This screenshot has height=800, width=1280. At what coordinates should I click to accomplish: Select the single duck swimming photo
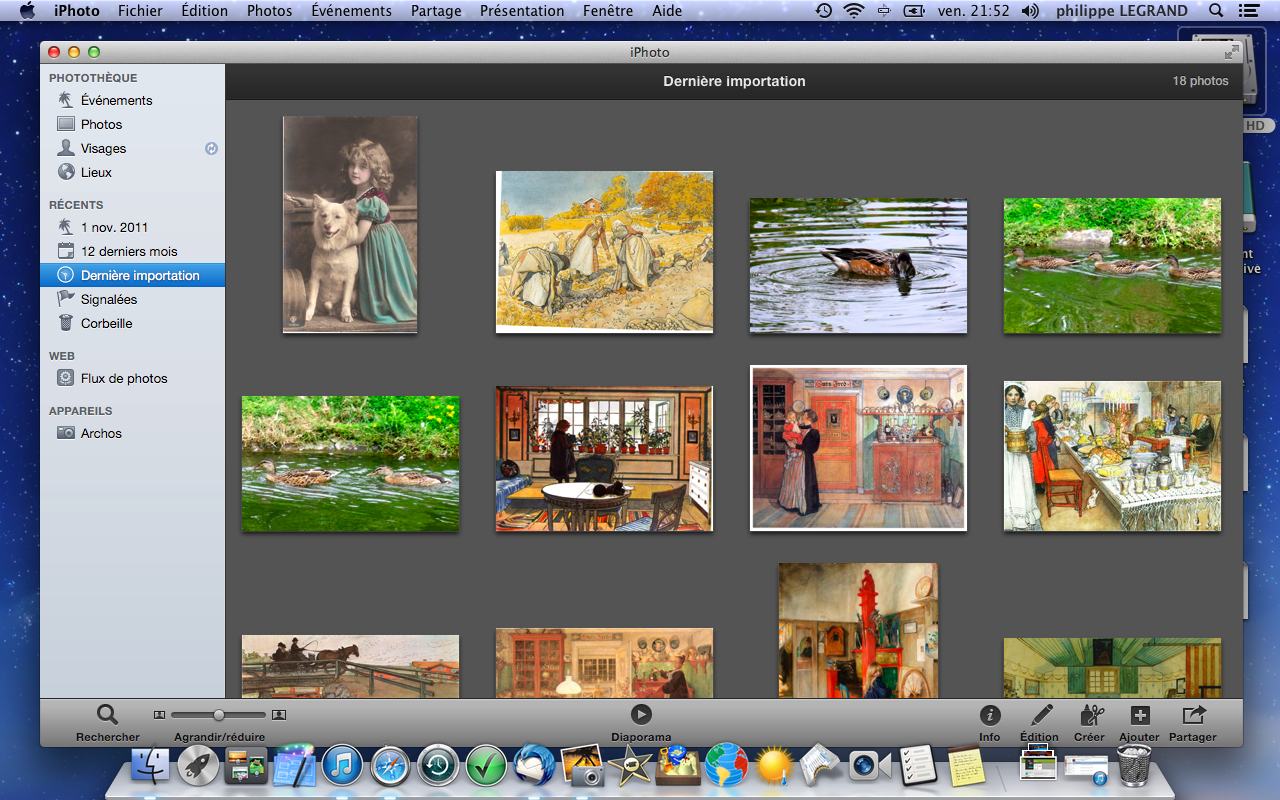[x=858, y=265]
